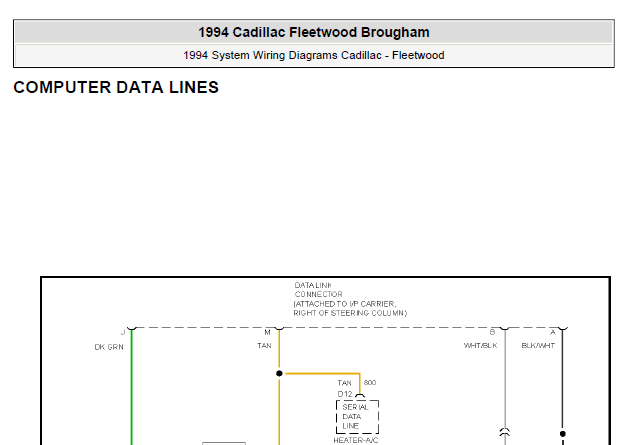Click the 'D12' pin label
Image resolution: width=630 pixels, height=445 pixels.
click(345, 394)
